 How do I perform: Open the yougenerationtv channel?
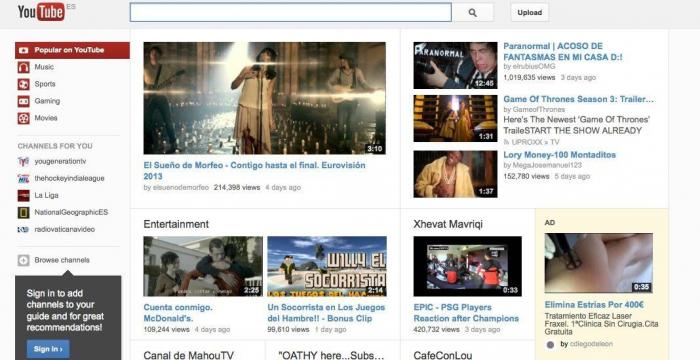pyautogui.click(x=60, y=161)
